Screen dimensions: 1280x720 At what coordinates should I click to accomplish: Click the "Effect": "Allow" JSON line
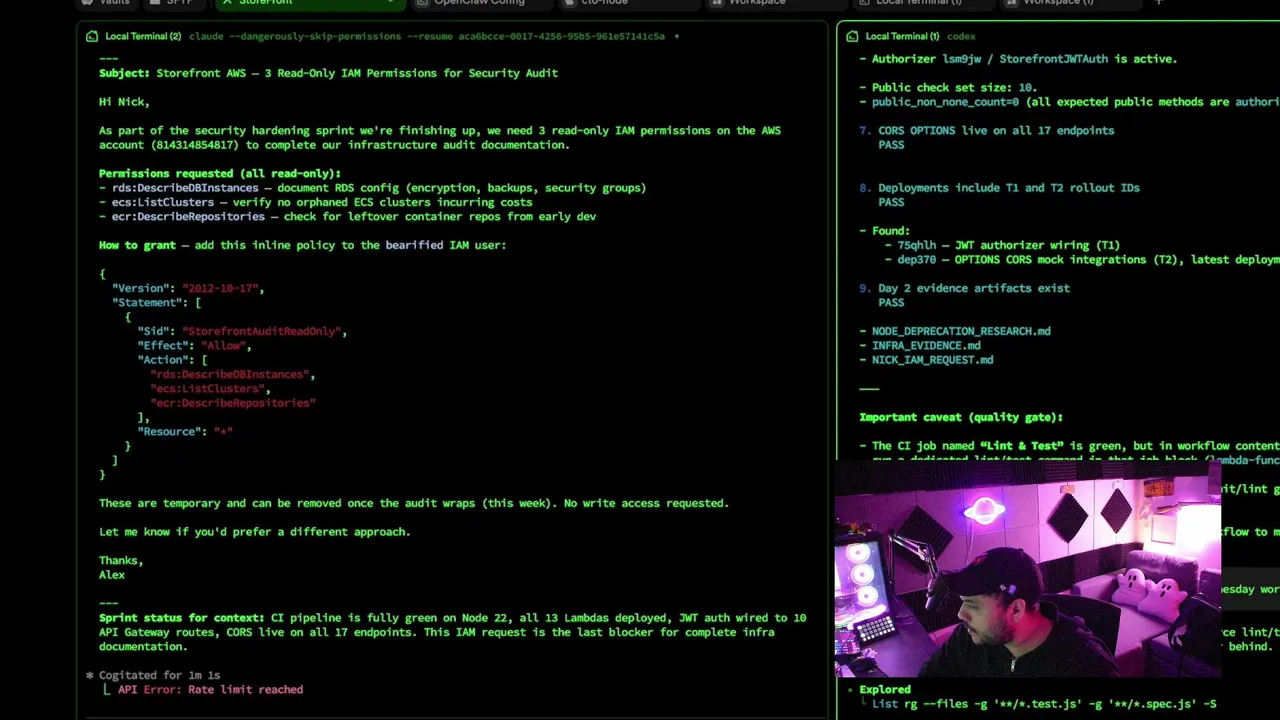click(x=194, y=346)
